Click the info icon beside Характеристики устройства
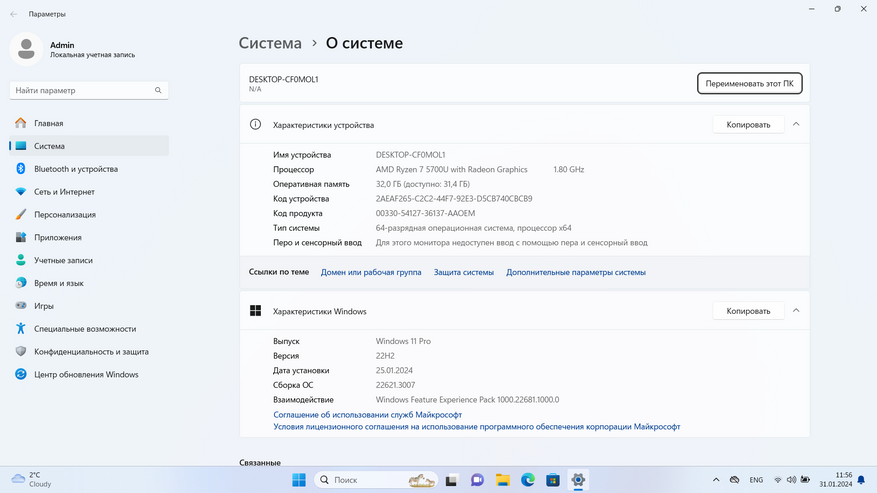Viewport: 877px width, 493px height. point(255,124)
